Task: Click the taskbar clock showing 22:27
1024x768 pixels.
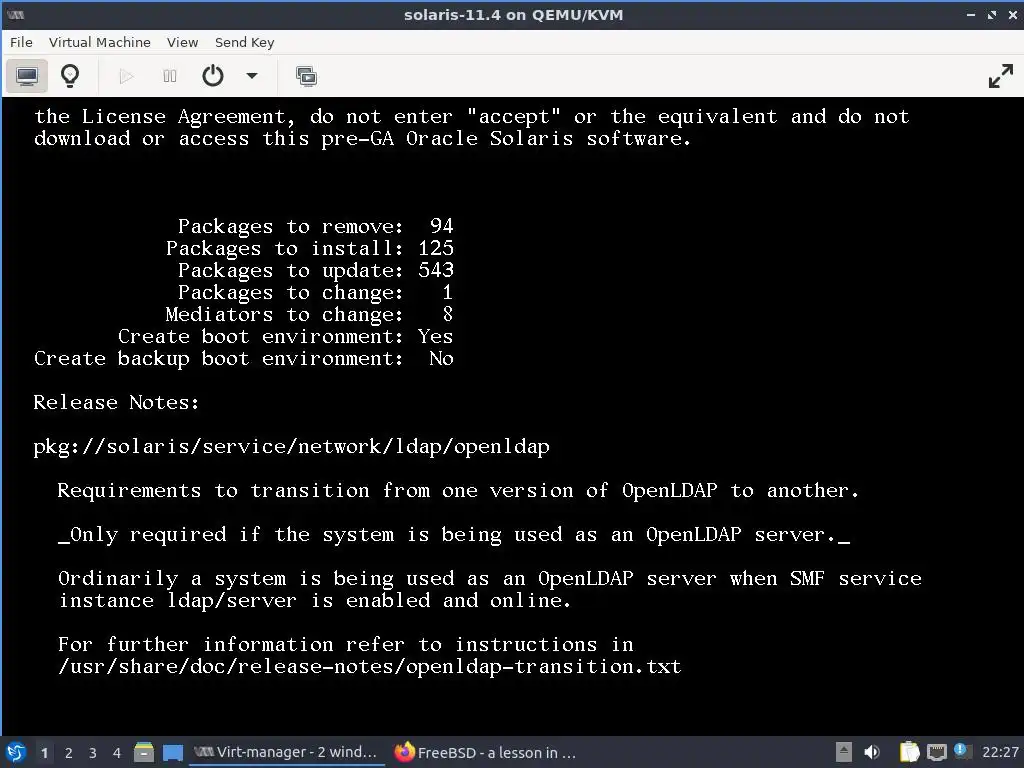Action: click(1000, 752)
